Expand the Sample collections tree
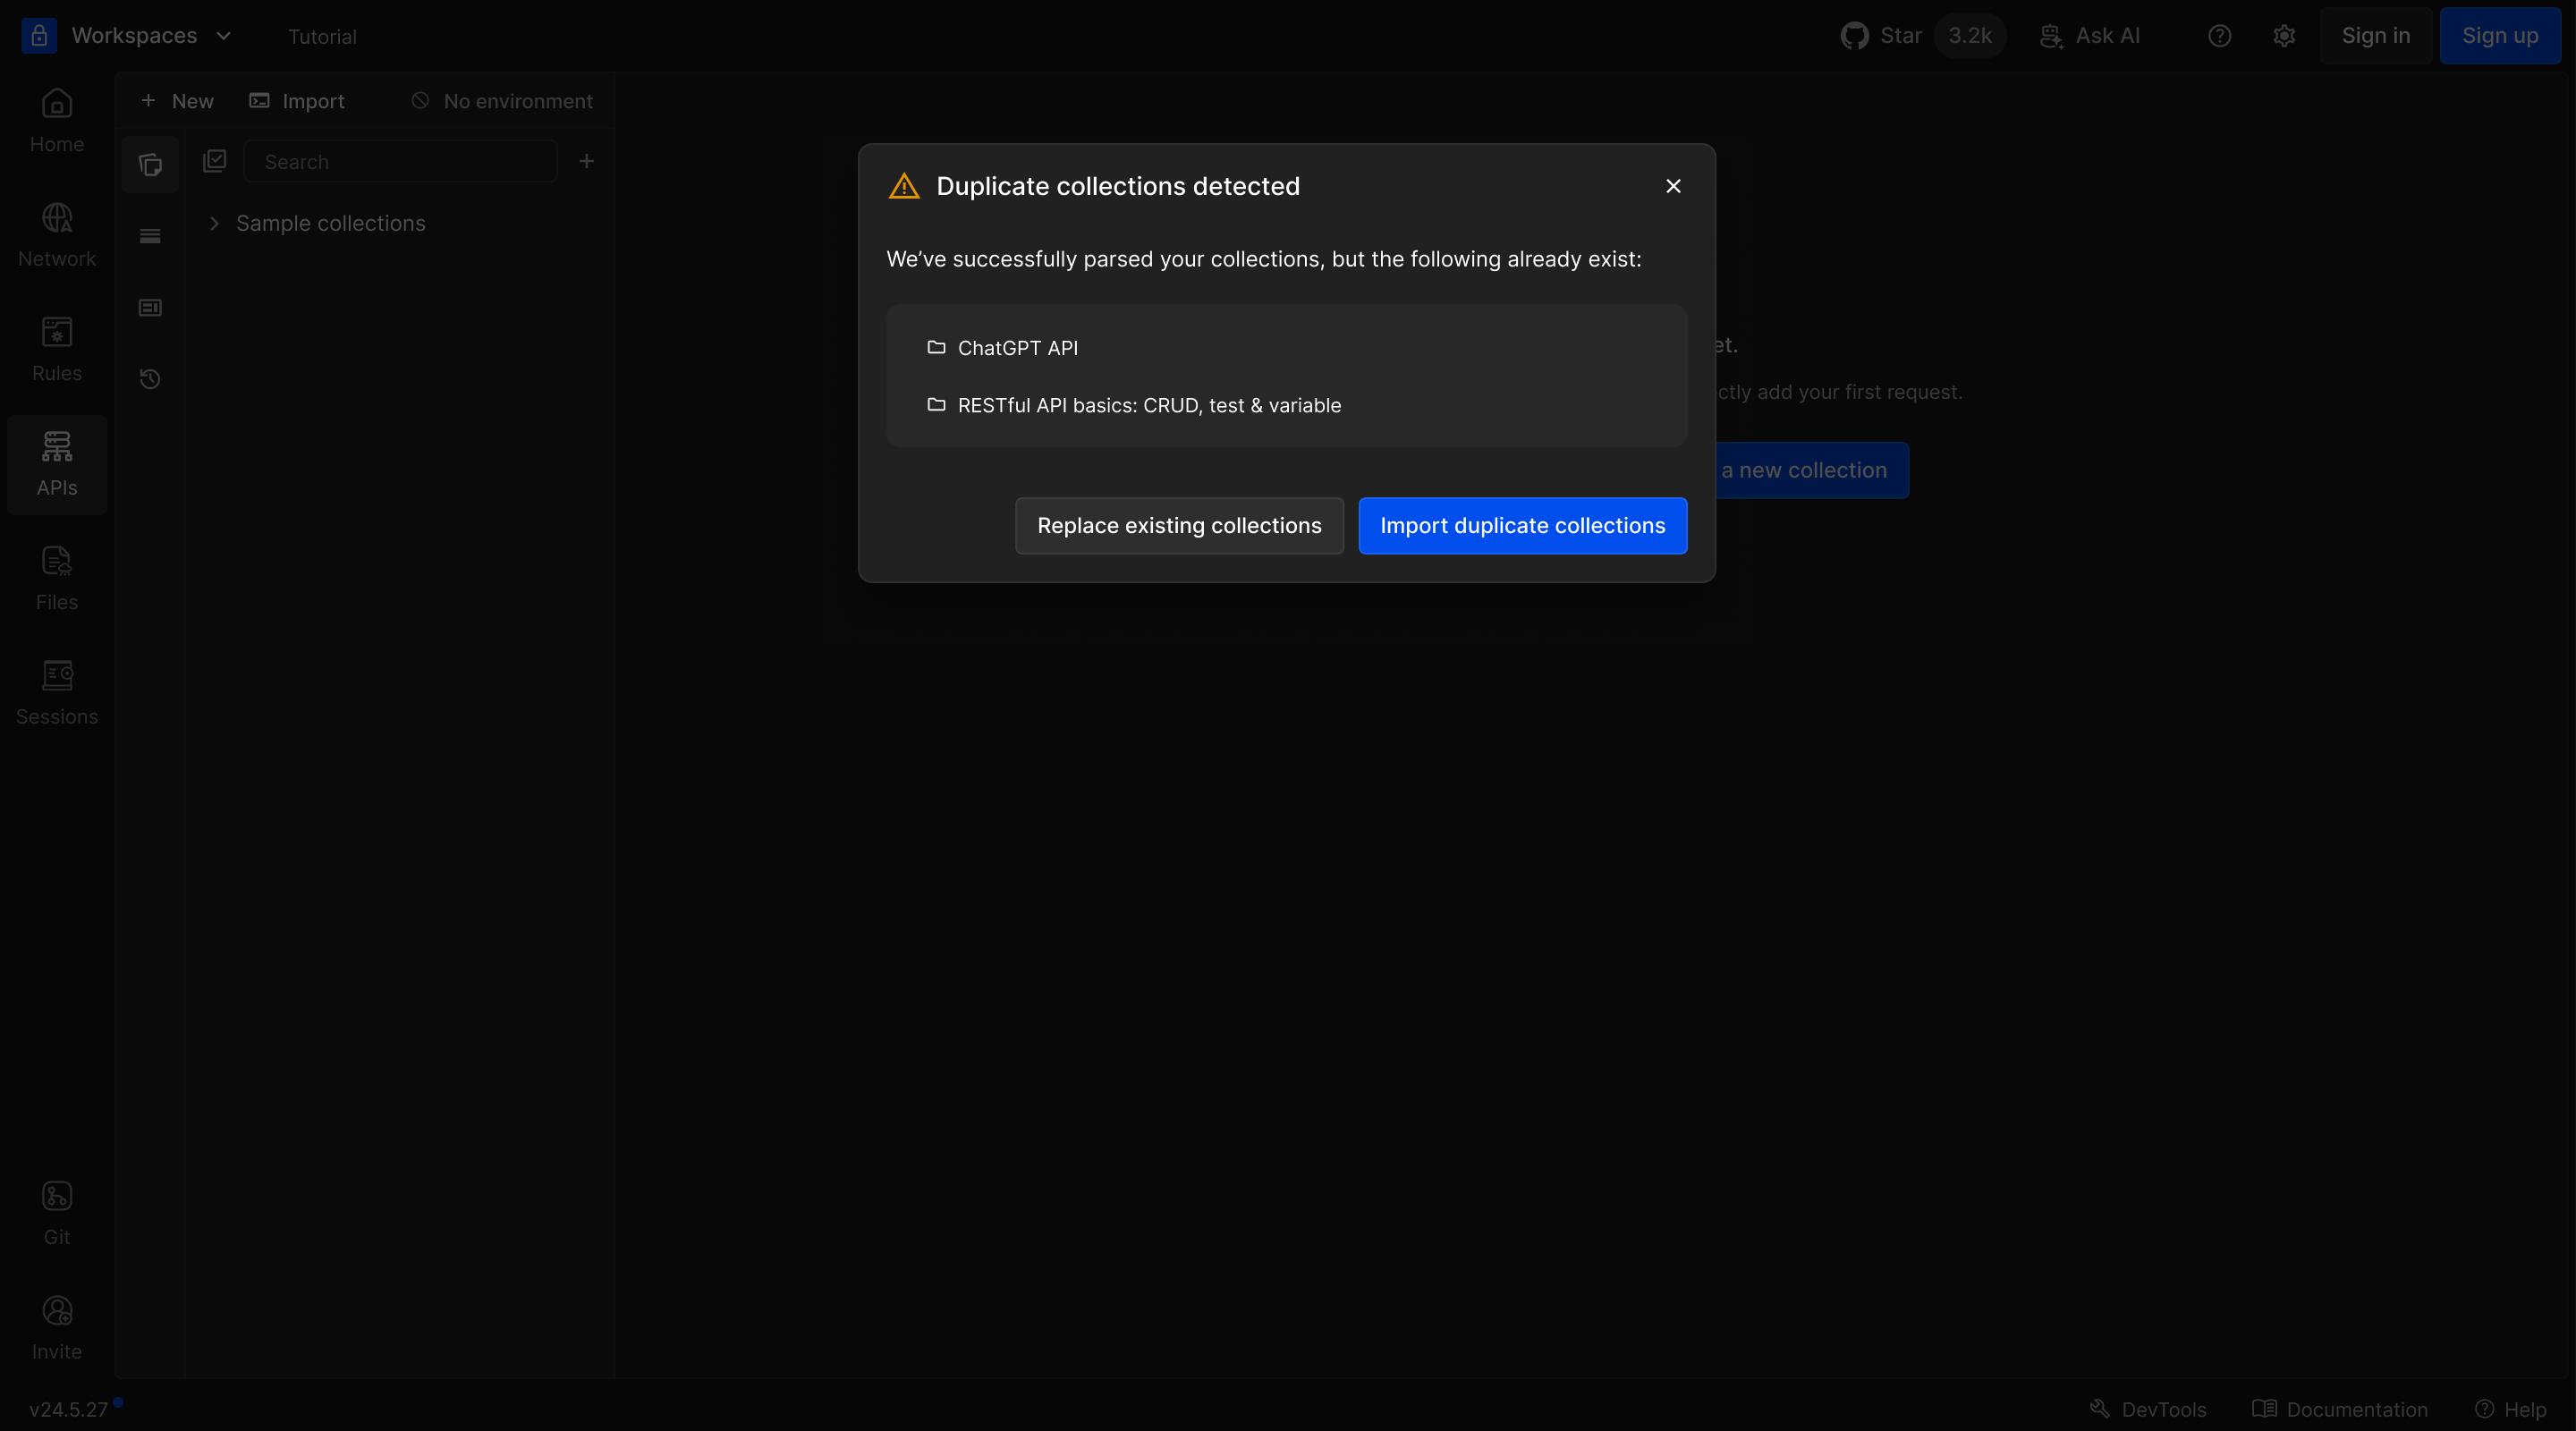2576x1431 pixels. coord(214,223)
